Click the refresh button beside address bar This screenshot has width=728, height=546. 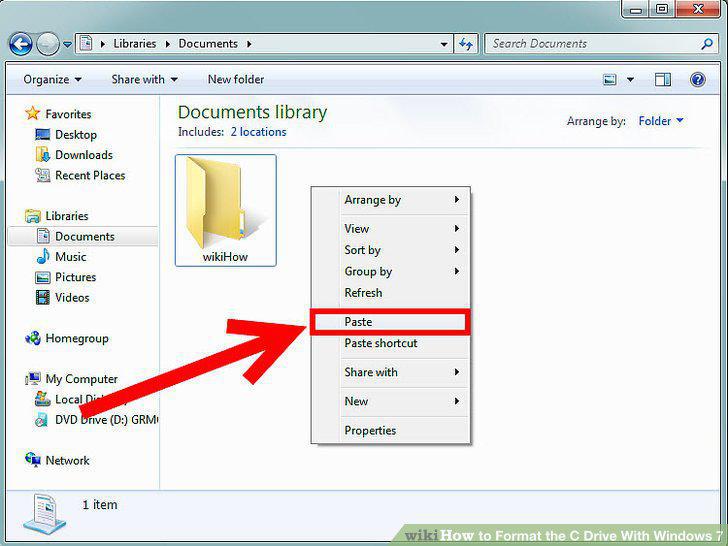pos(466,44)
